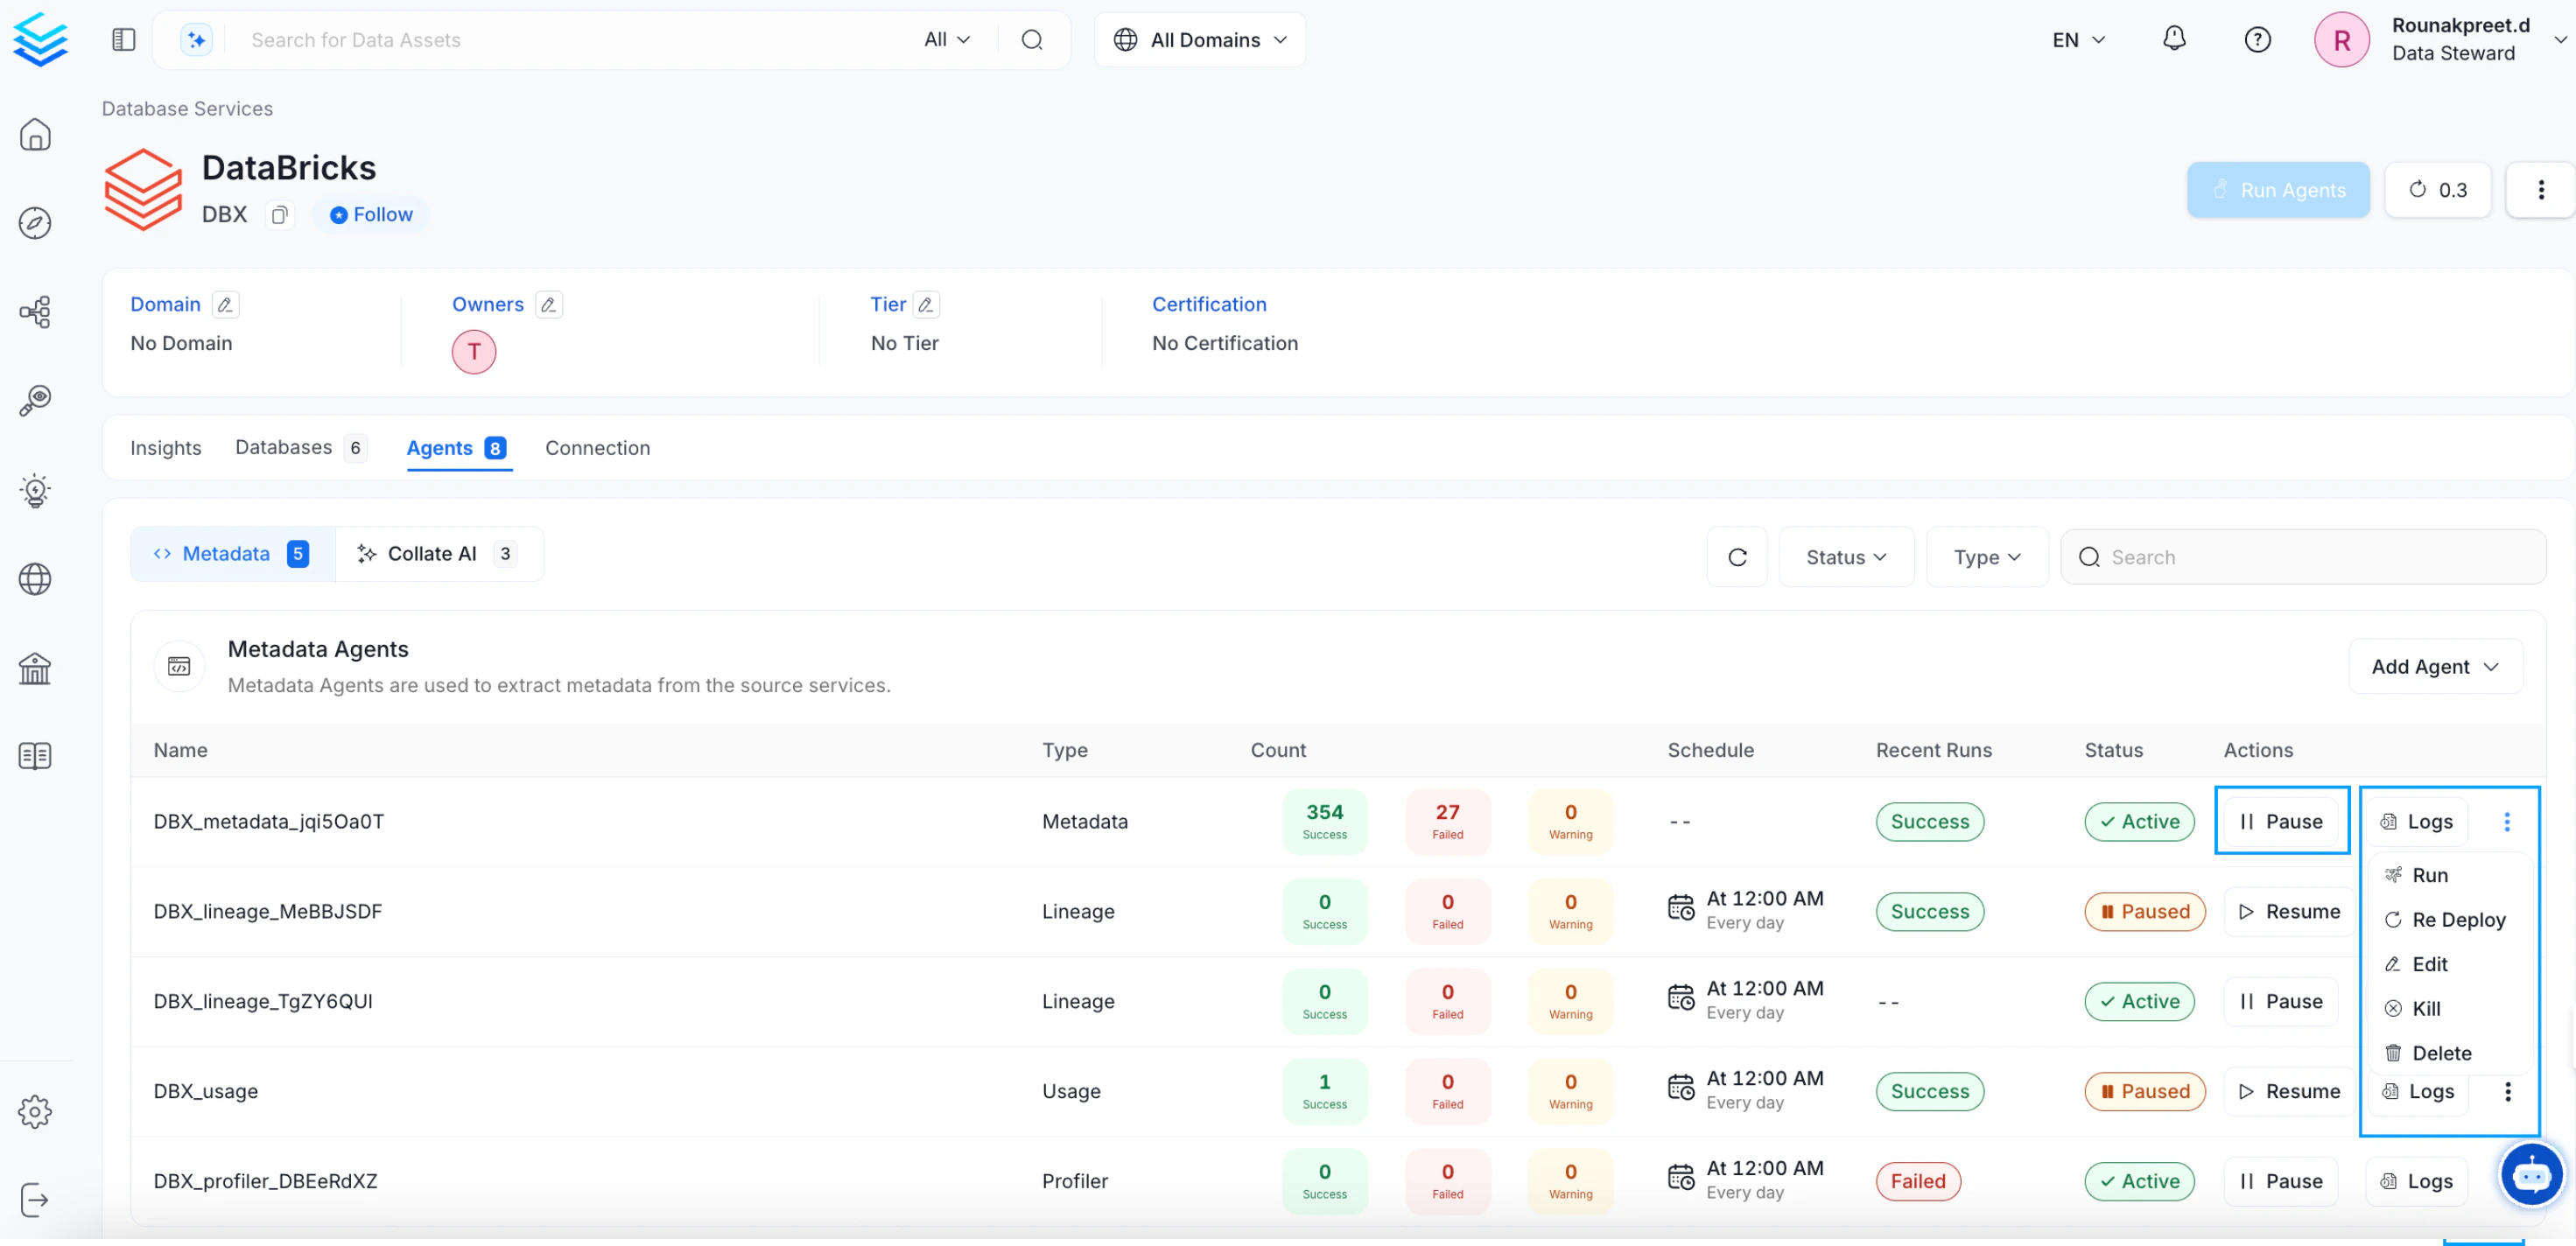Open the All search filter dropdown

(x=946, y=40)
